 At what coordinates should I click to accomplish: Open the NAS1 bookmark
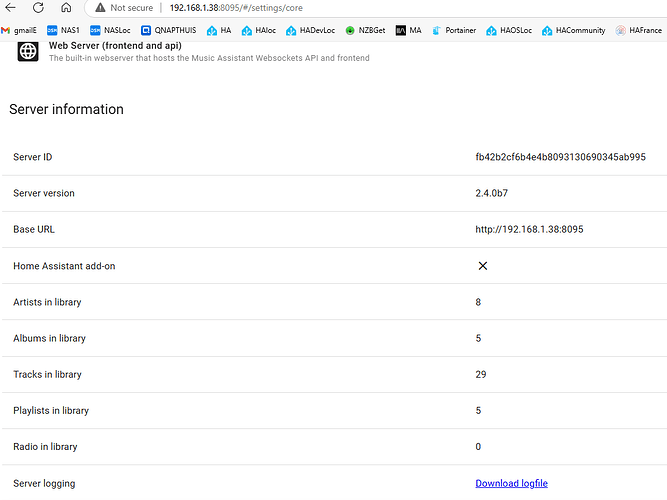[63, 30]
